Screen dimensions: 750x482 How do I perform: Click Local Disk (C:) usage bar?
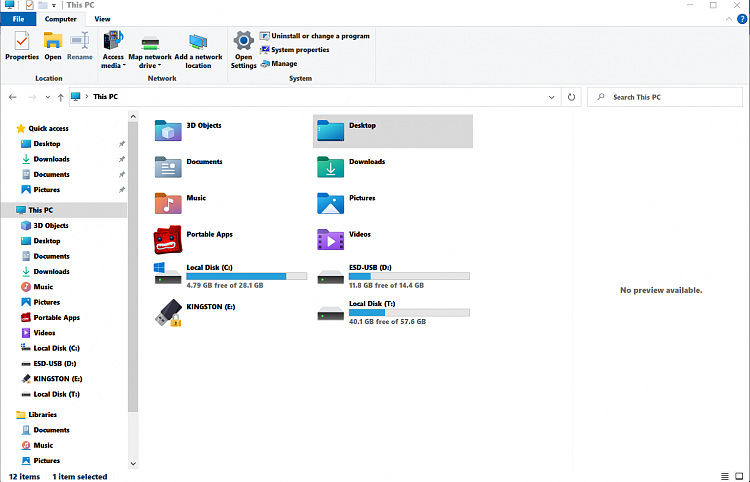pyautogui.click(x=246, y=276)
